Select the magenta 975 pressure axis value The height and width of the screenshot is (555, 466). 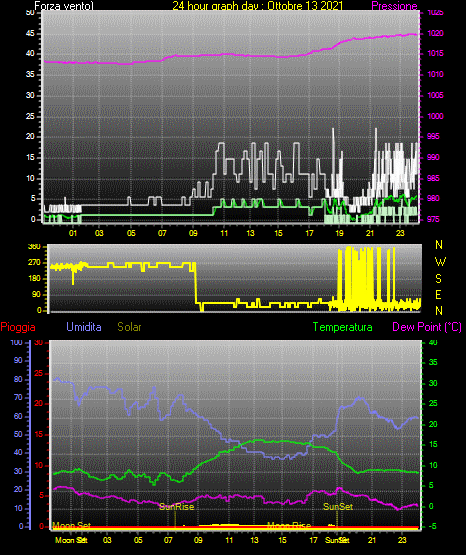433,219
